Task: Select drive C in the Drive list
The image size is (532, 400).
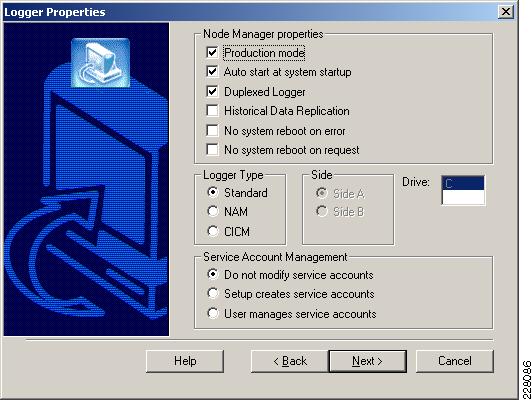Action: click(463, 183)
